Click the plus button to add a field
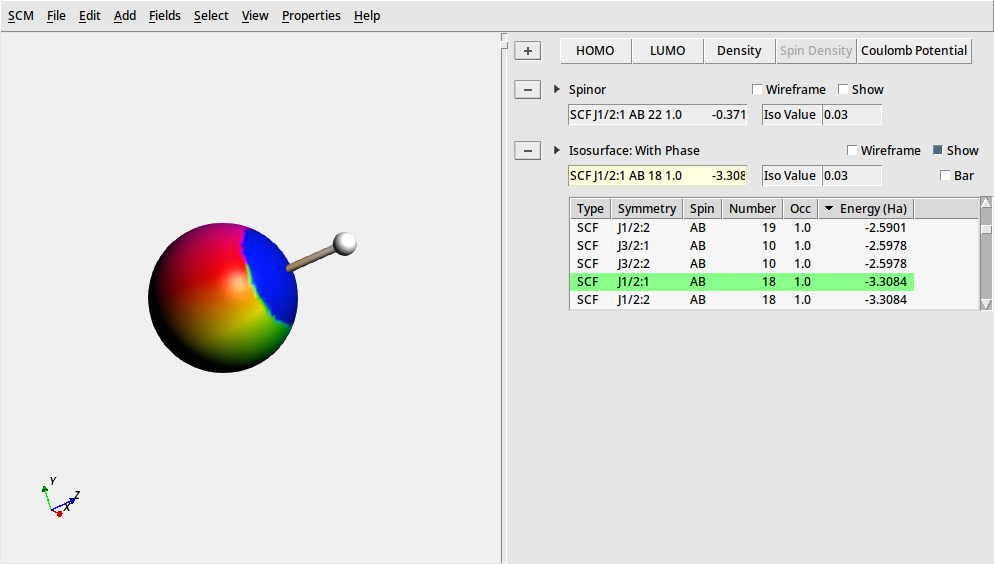The image size is (994, 564). (x=527, y=51)
